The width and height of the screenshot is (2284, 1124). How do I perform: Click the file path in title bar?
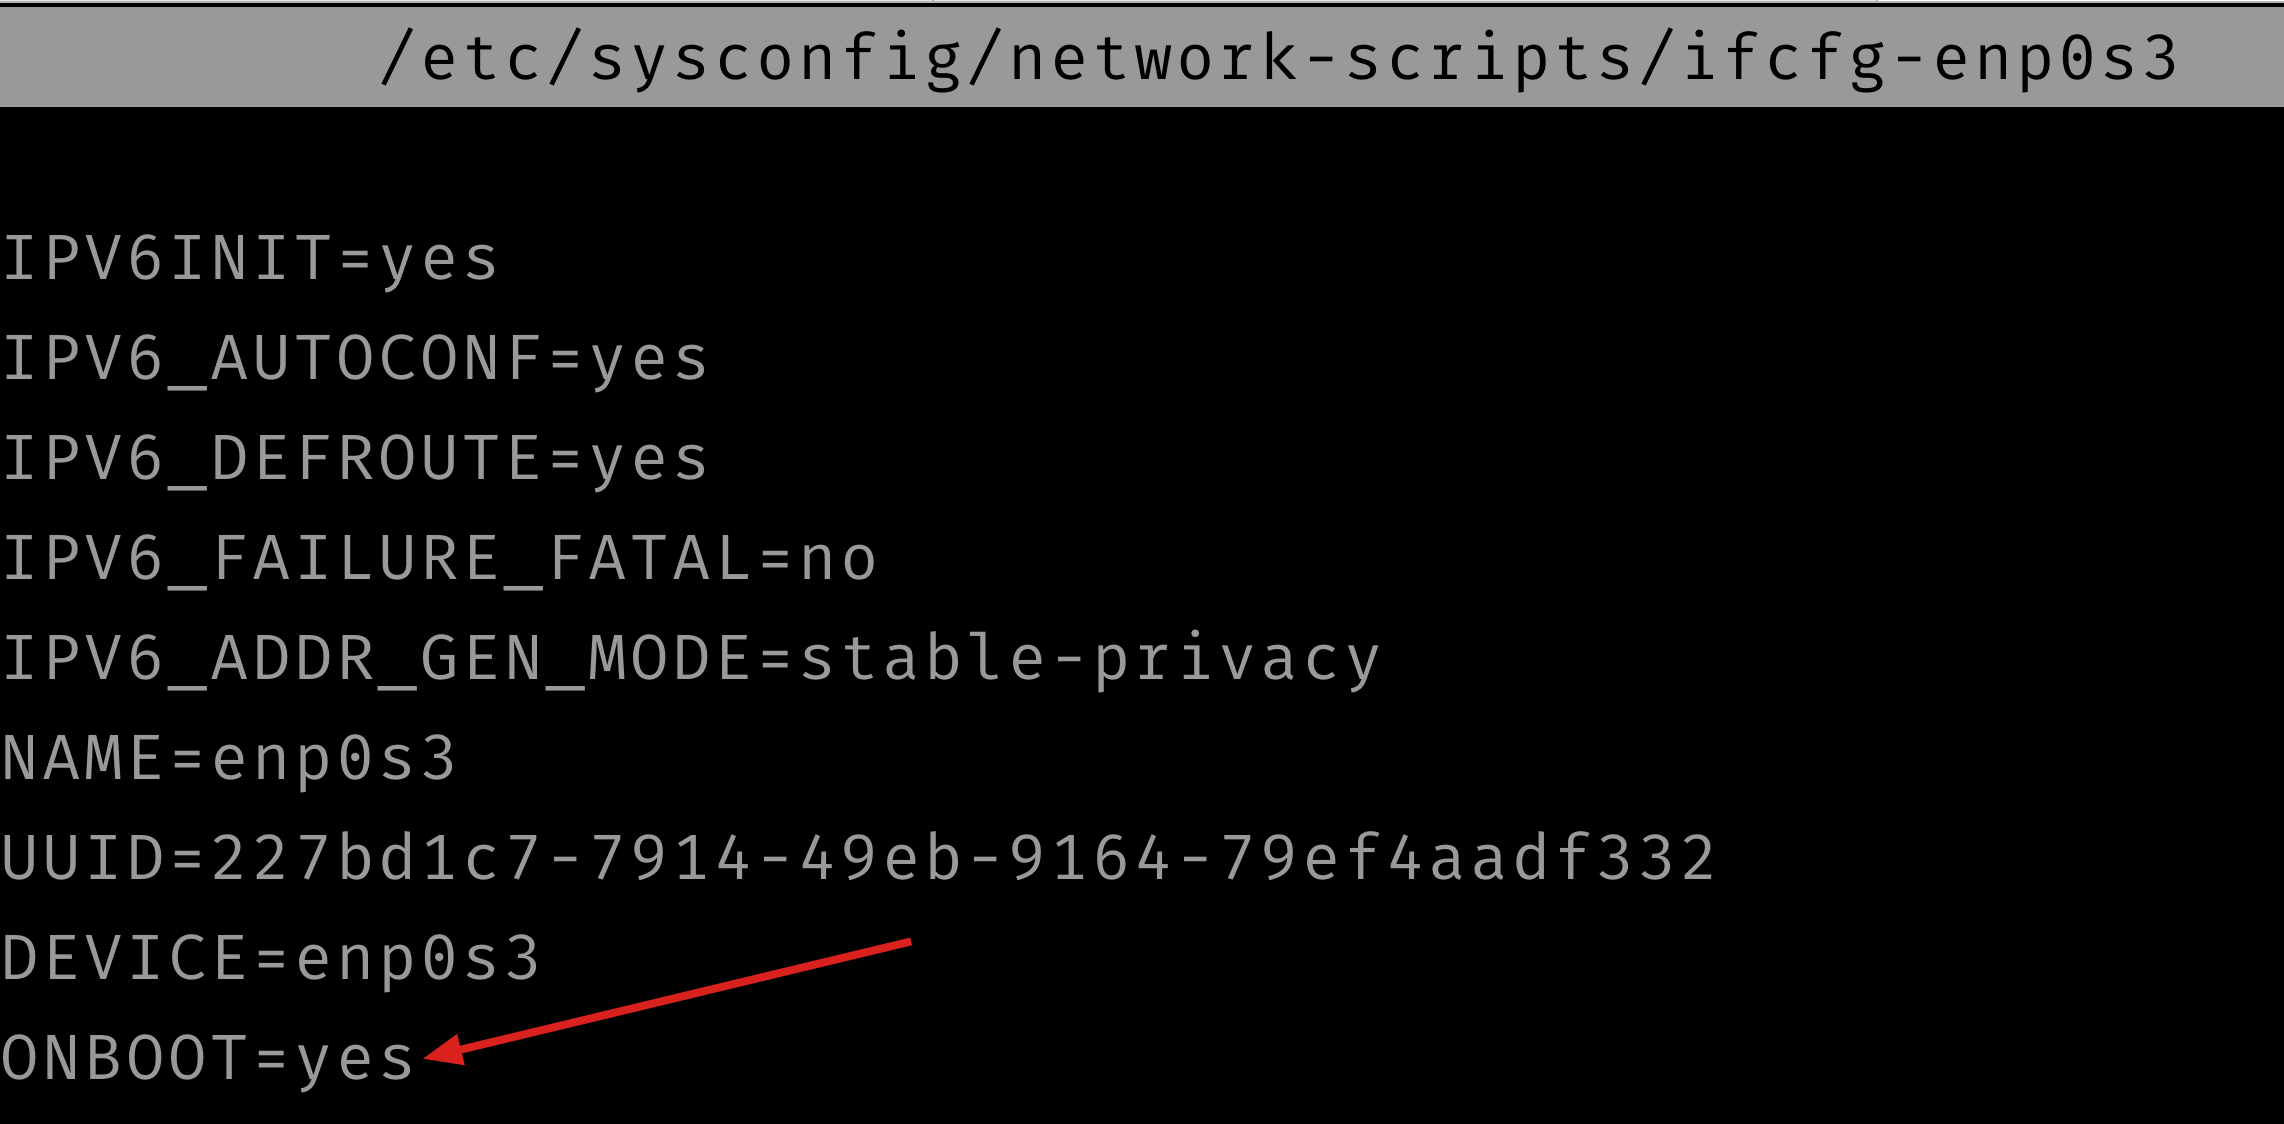[x=1279, y=59]
